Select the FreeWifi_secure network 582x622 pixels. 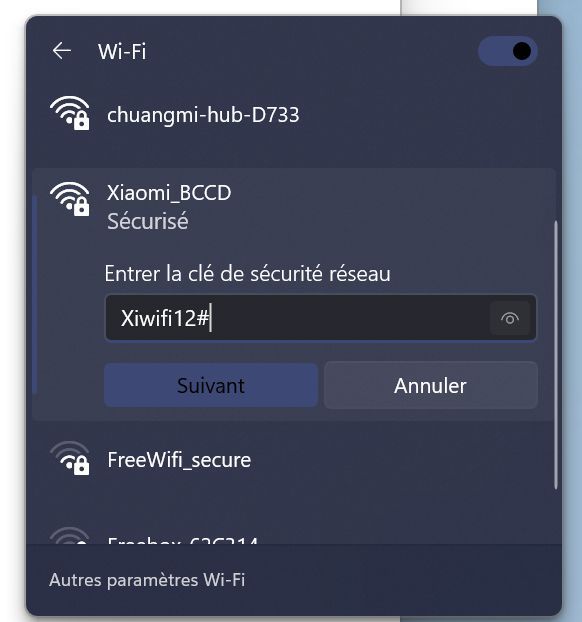coord(294,460)
